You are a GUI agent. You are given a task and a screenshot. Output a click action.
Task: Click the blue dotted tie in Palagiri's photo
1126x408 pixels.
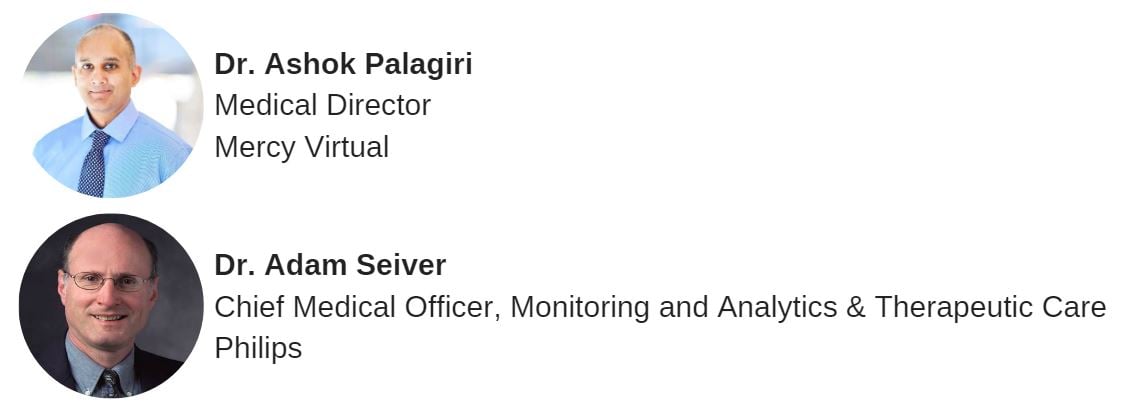coord(94,163)
